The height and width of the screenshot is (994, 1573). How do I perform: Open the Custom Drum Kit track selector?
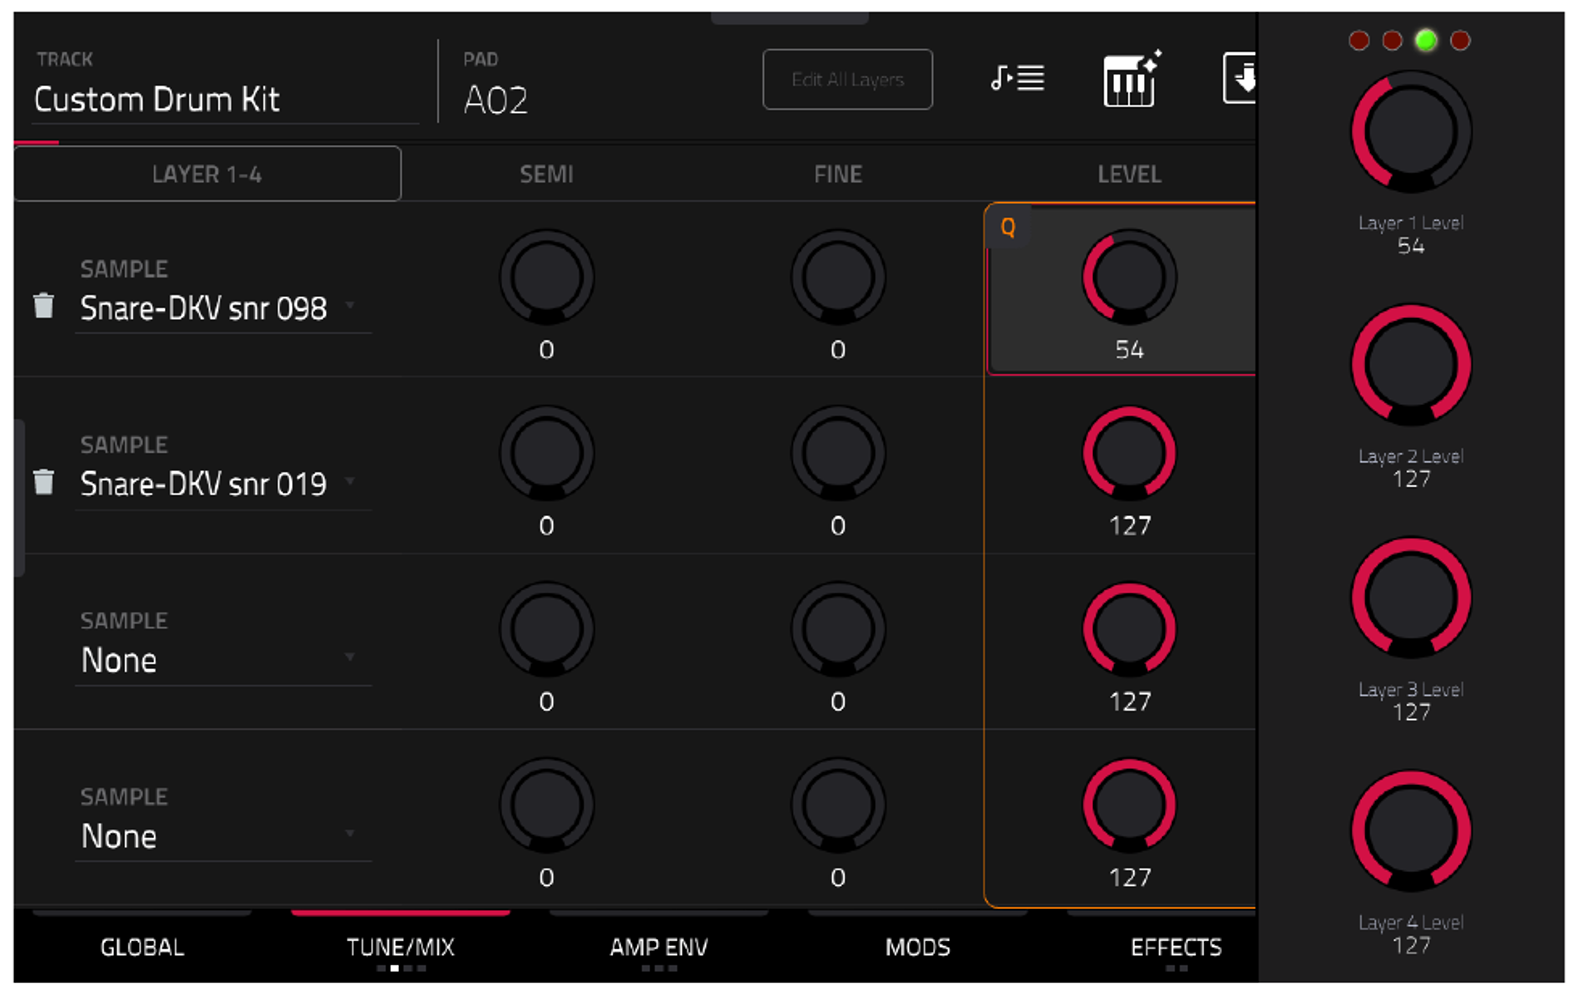pos(225,99)
